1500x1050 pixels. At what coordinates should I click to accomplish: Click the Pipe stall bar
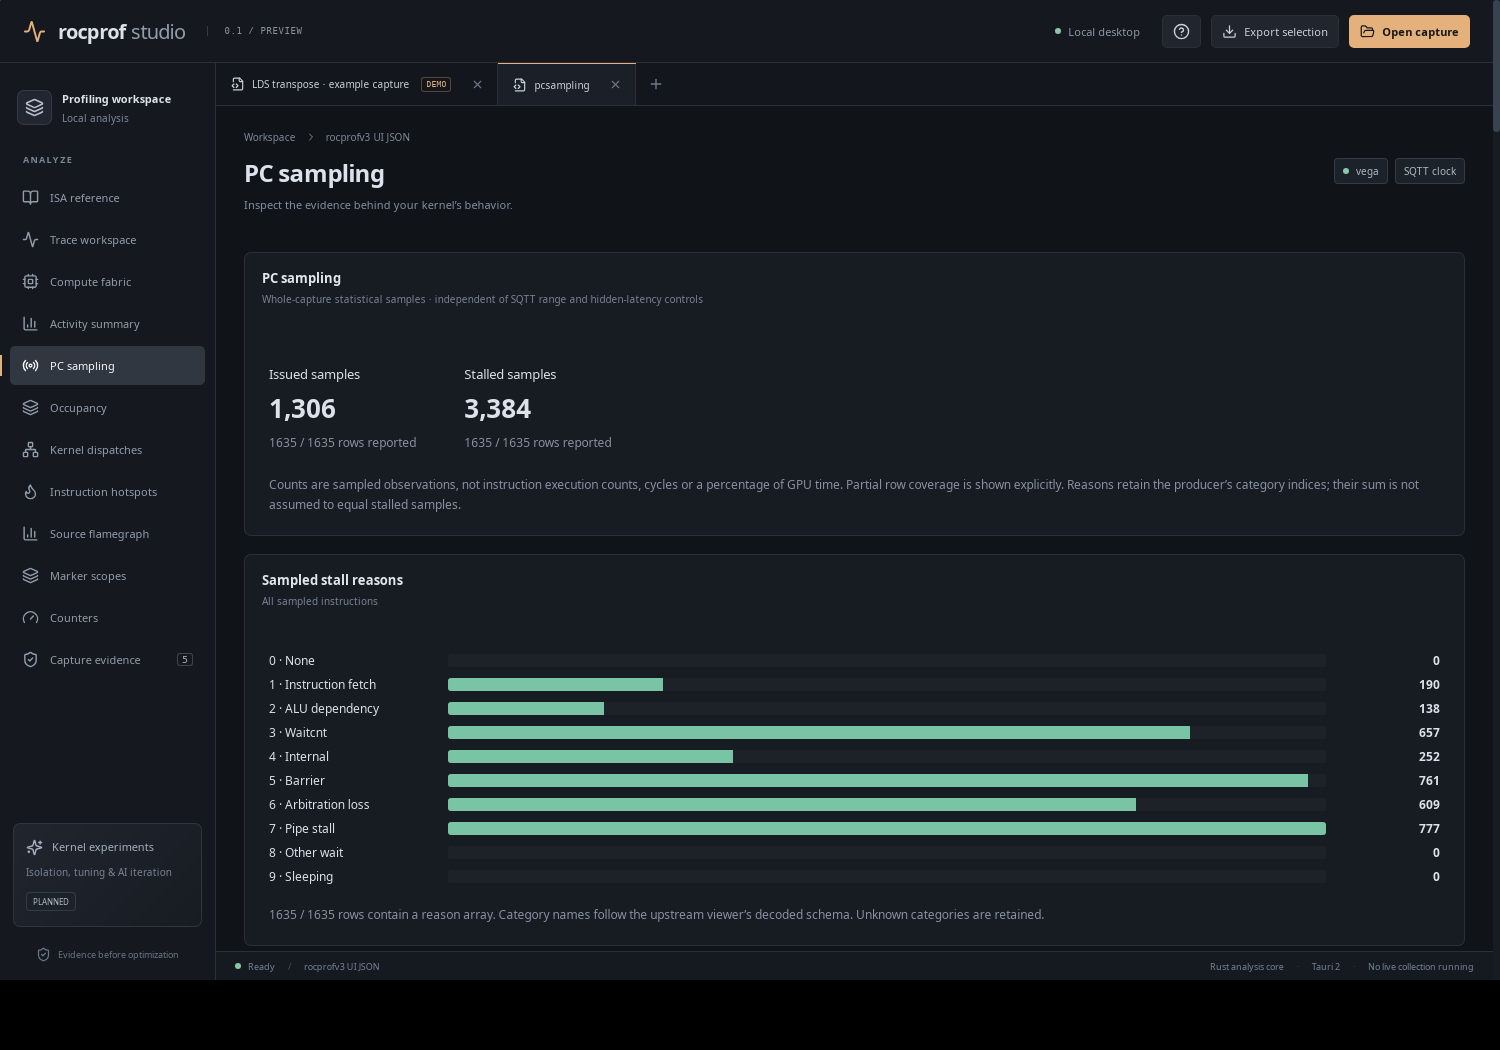coord(887,828)
